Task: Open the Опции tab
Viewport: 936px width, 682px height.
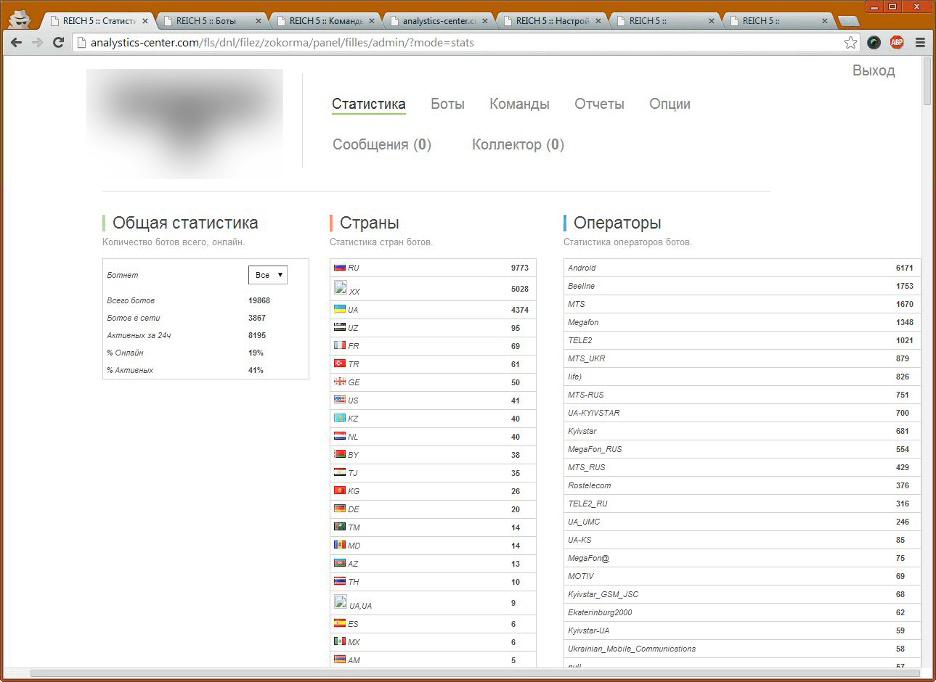Action: (669, 103)
